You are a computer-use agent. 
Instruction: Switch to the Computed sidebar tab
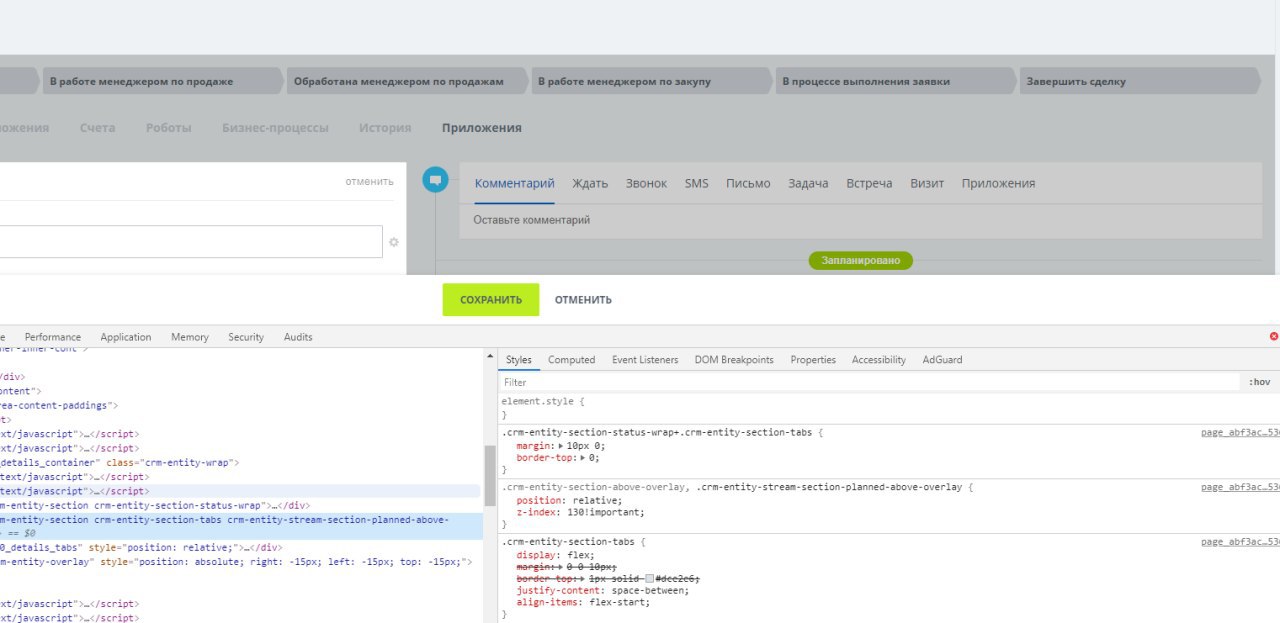click(571, 360)
